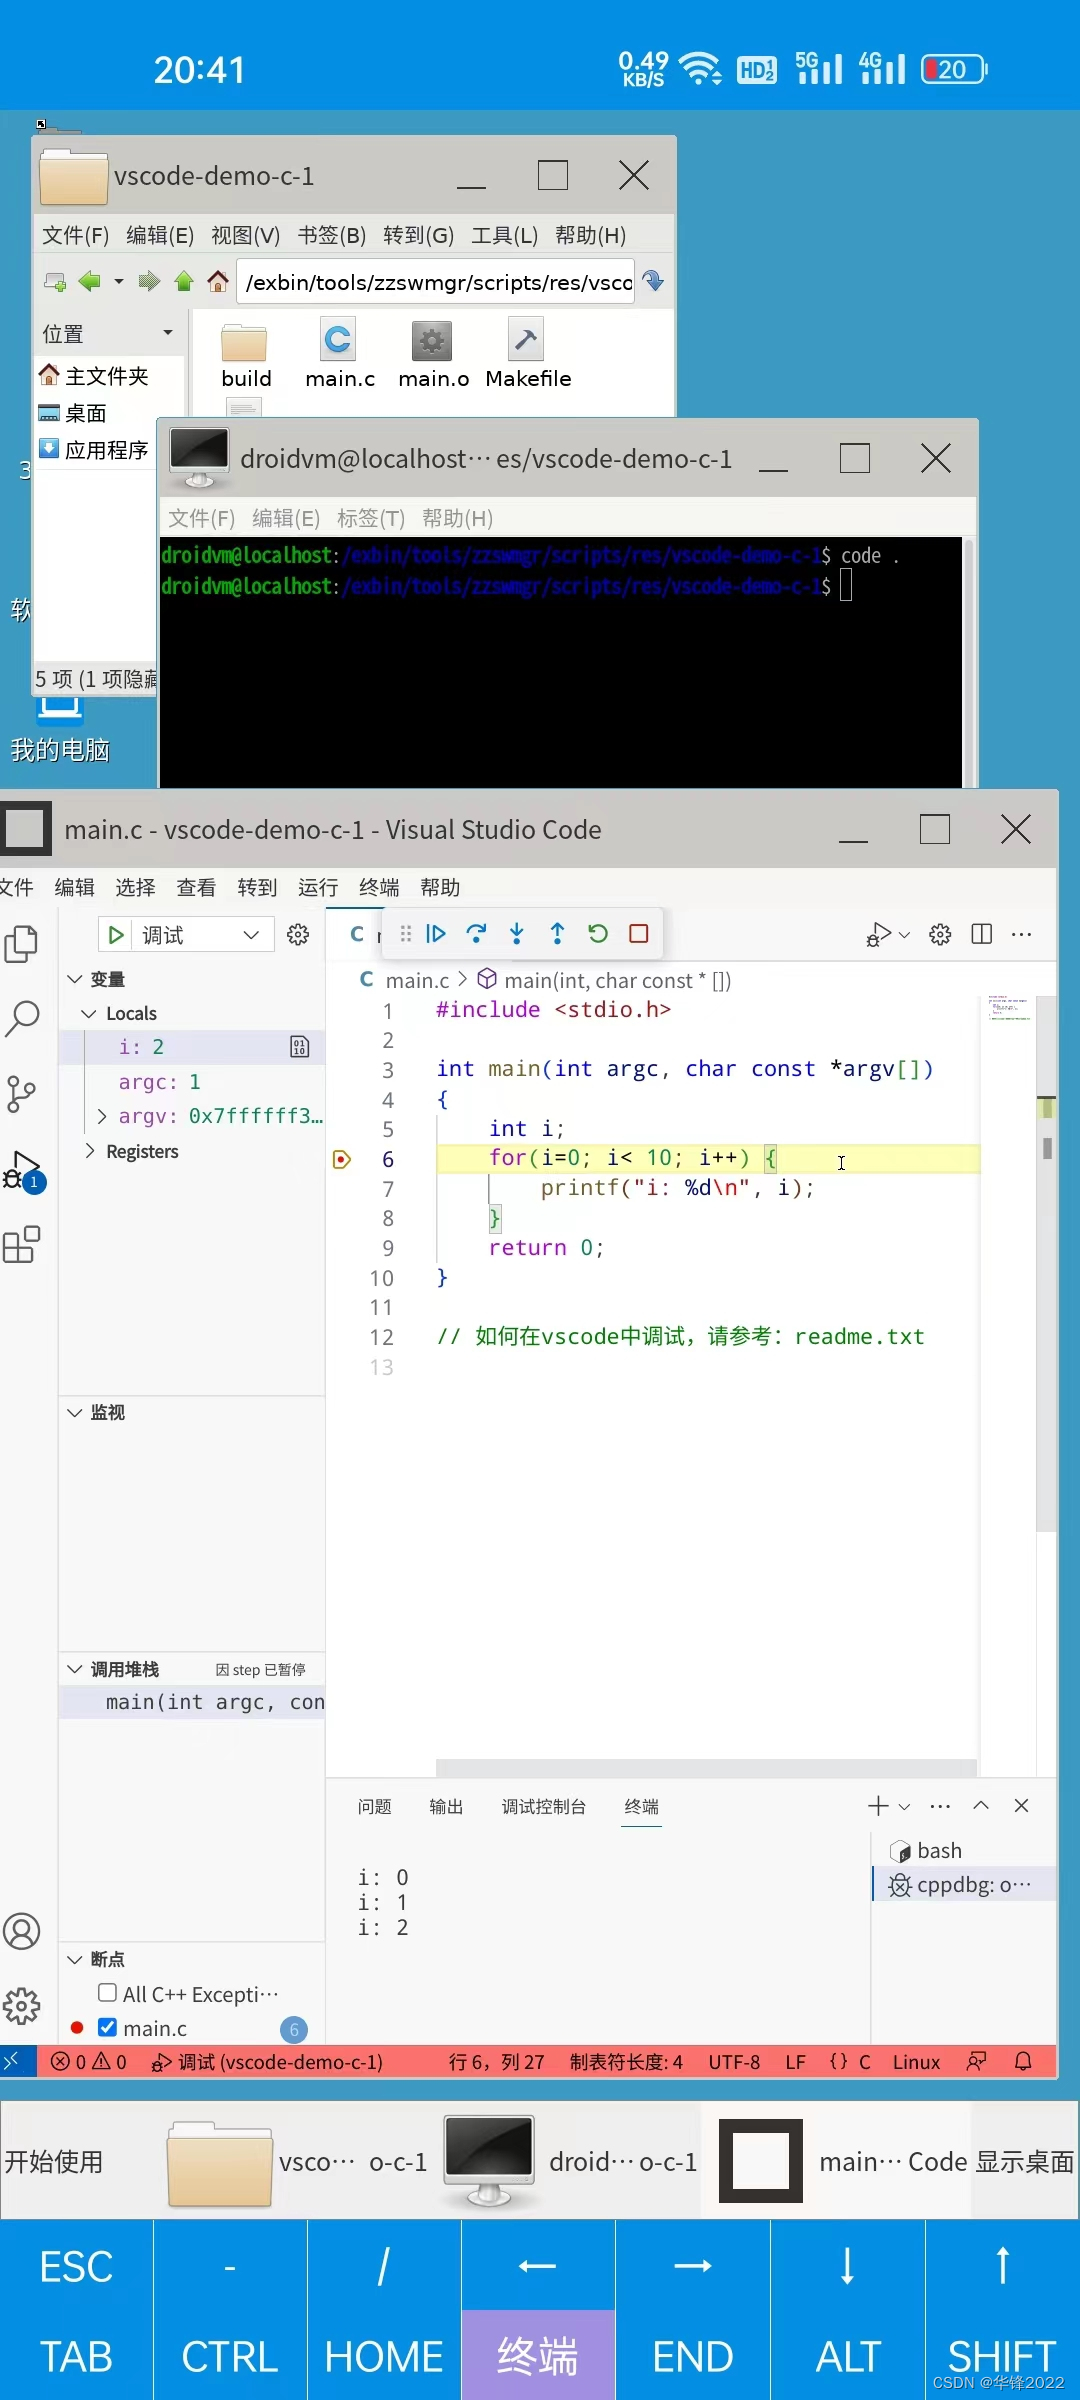This screenshot has height=2400, width=1080.
Task: Open 书签(B) menu in file manager
Action: (332, 235)
